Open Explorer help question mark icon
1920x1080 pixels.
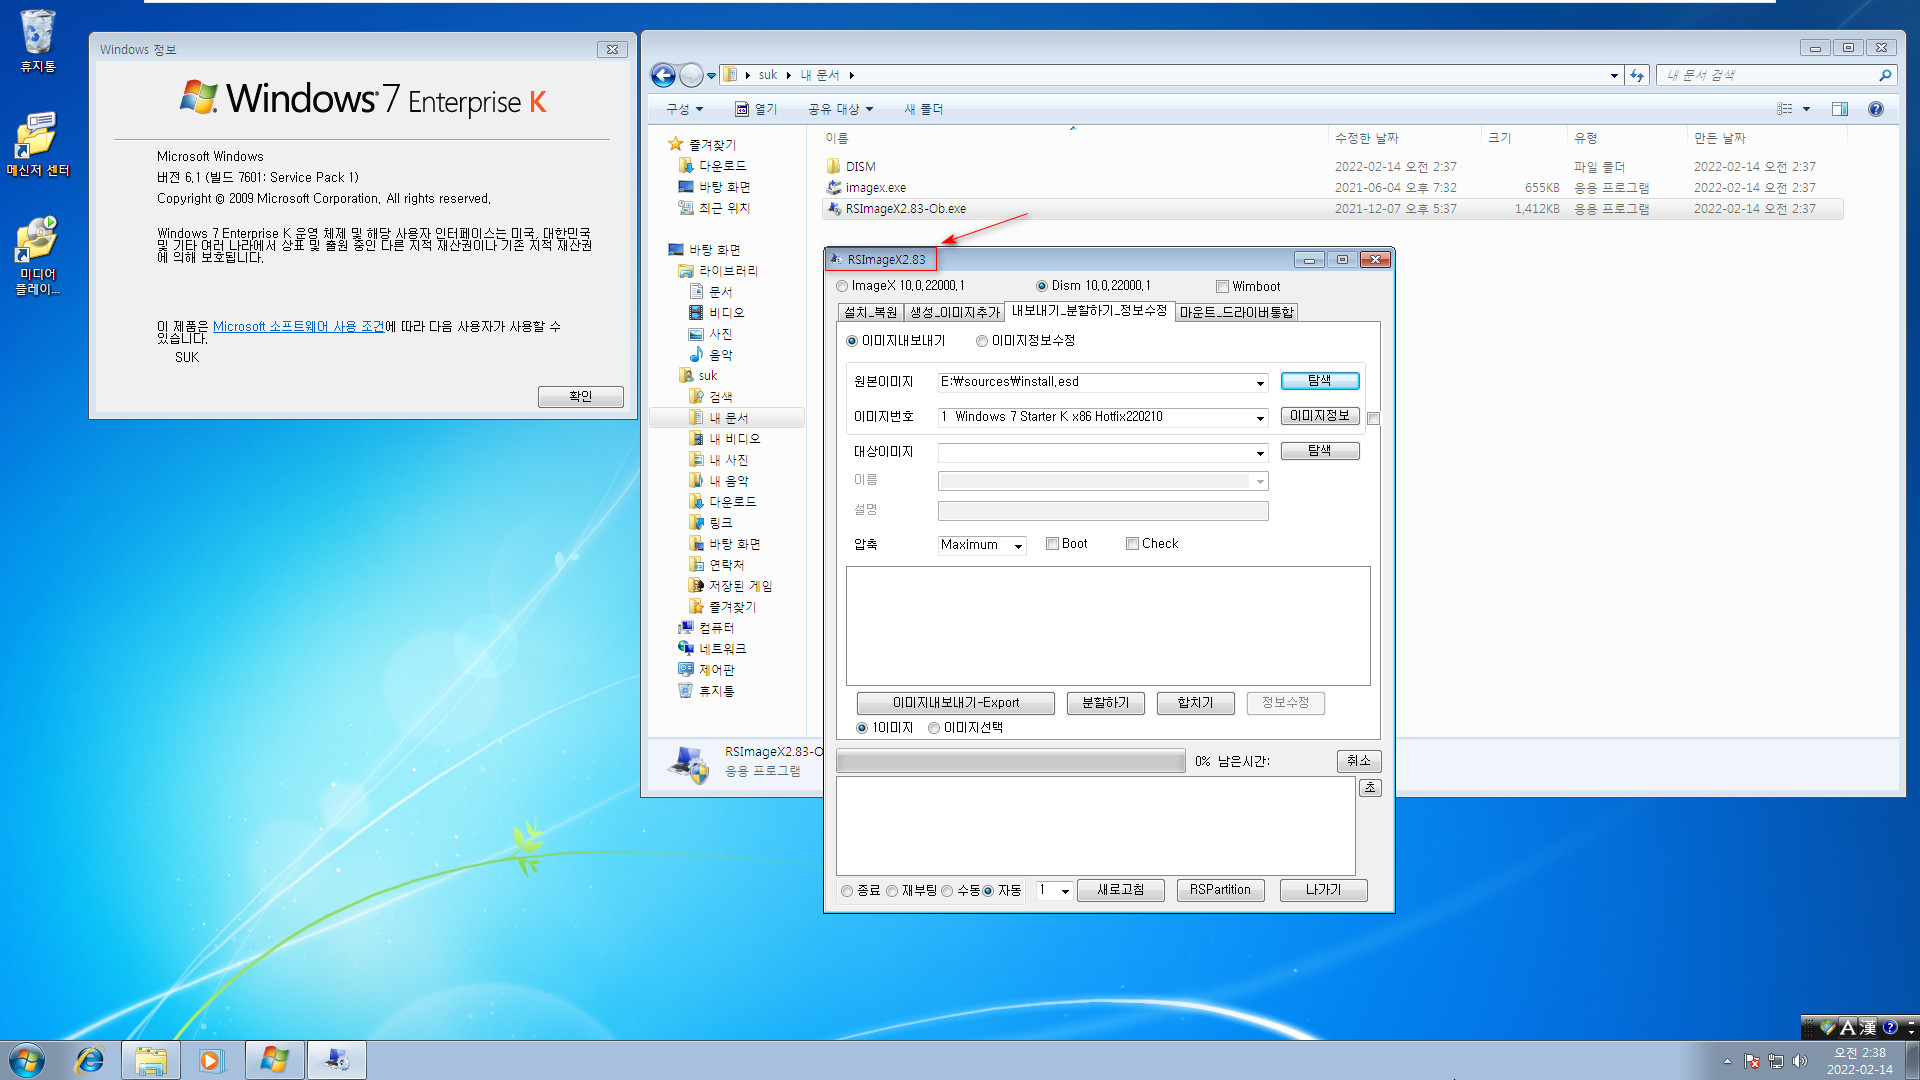(1876, 109)
